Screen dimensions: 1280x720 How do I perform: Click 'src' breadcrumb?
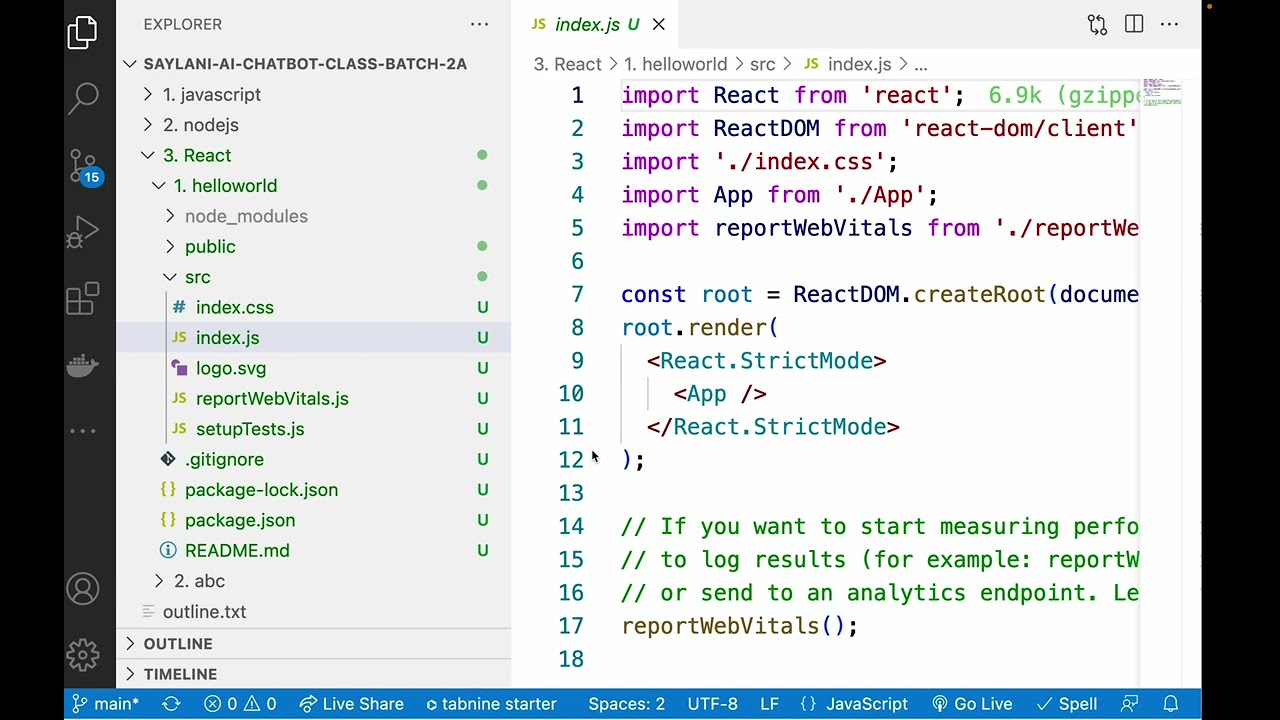[x=762, y=64]
